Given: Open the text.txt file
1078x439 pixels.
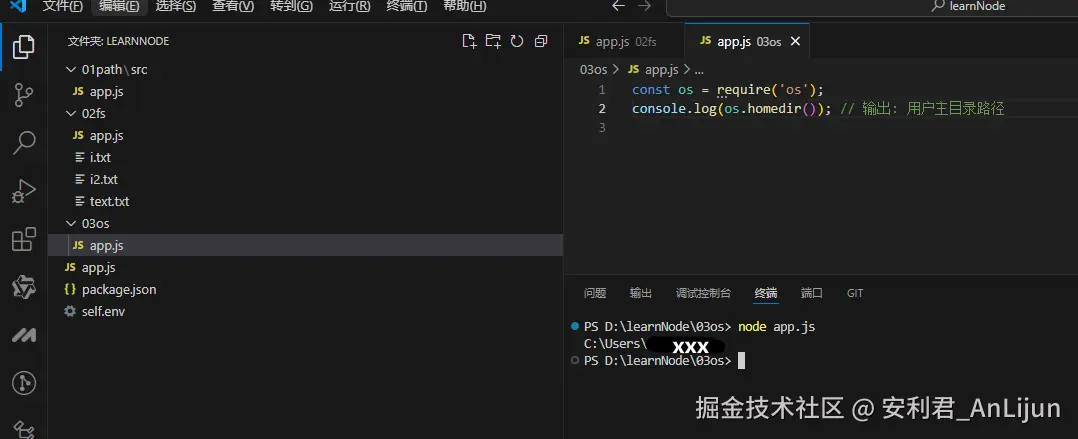Looking at the screenshot, I should pos(305,201).
